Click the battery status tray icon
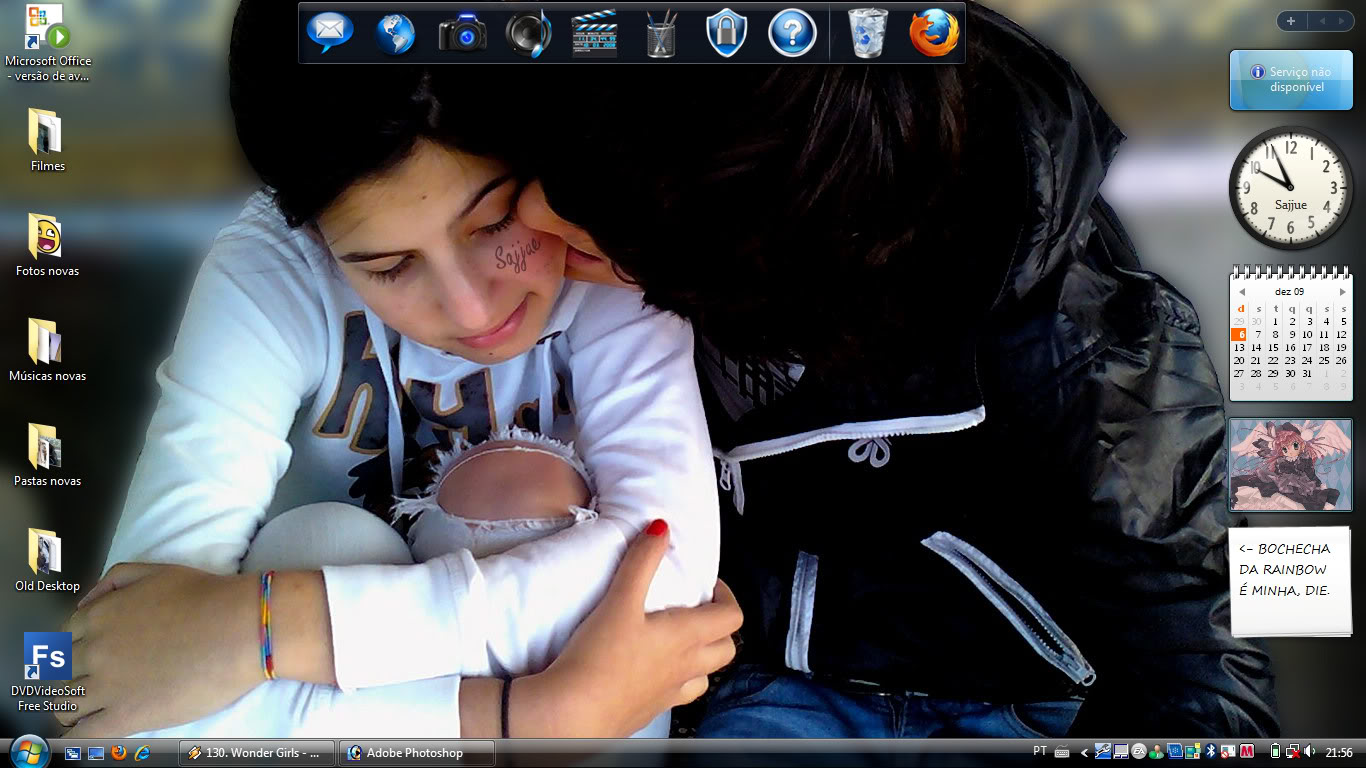The image size is (1366, 768). tap(1275, 751)
